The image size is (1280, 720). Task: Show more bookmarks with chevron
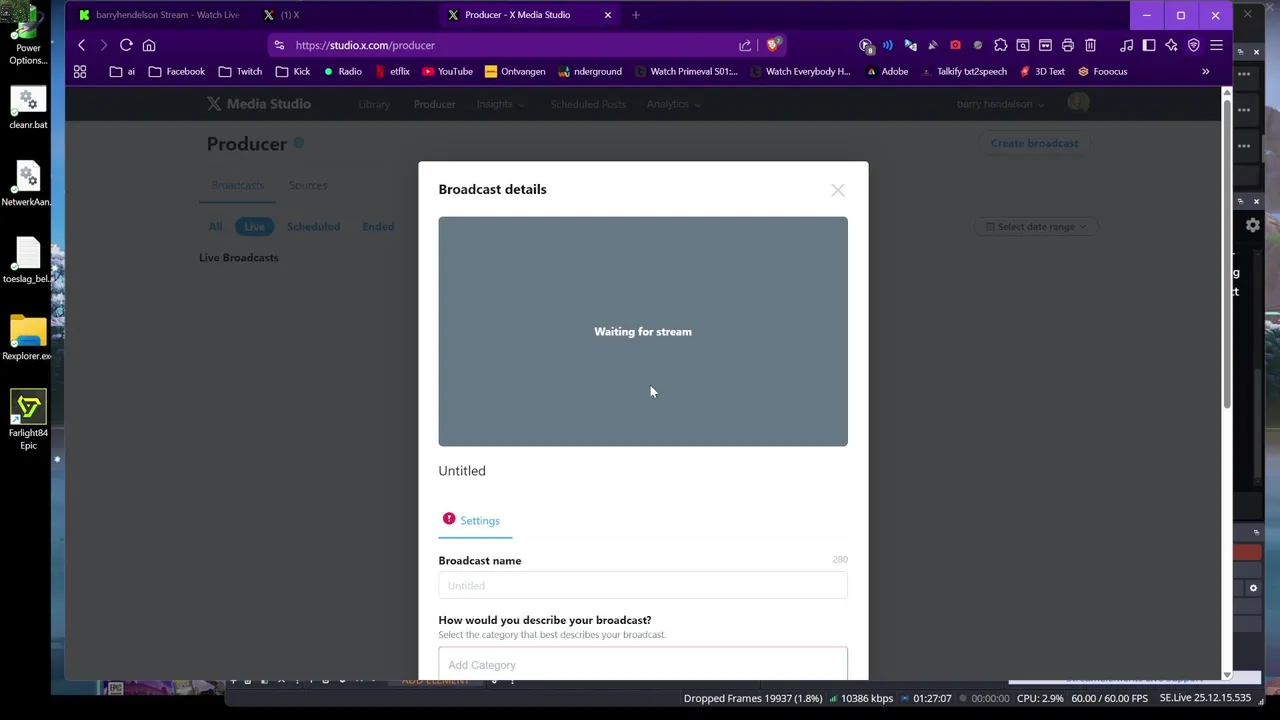click(1205, 72)
